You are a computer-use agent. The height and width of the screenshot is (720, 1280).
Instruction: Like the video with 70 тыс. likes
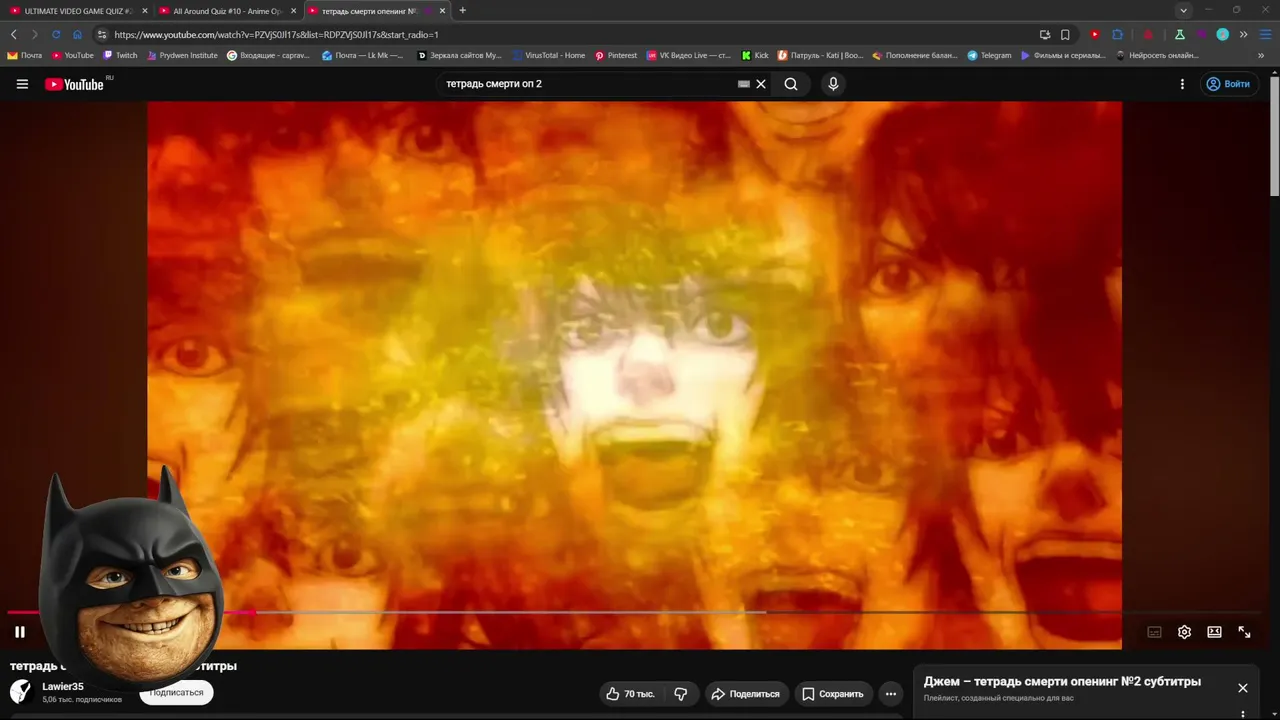pos(630,694)
